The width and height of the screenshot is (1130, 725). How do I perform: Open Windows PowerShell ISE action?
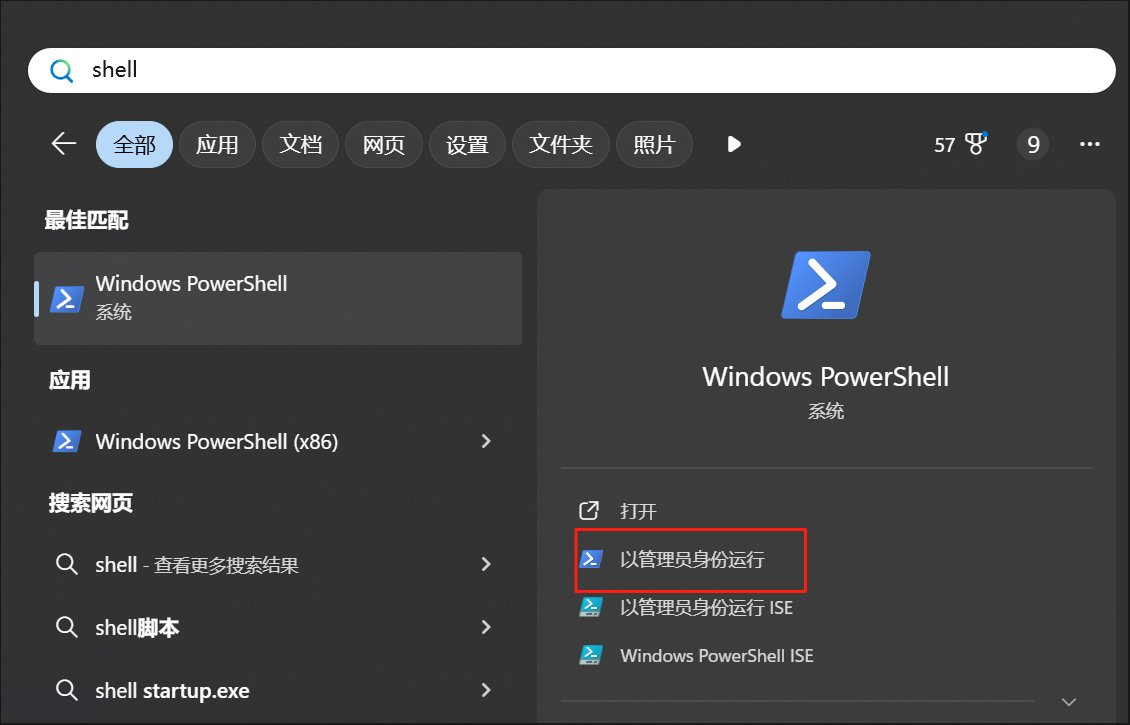coord(717,656)
